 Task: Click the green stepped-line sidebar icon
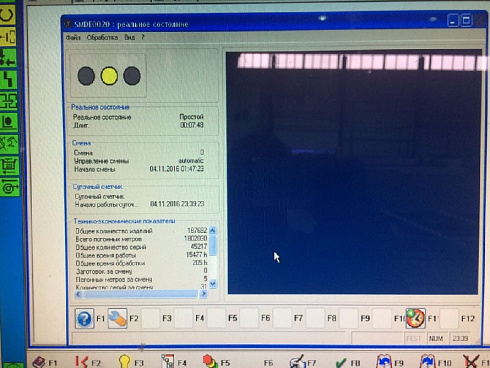point(8,79)
